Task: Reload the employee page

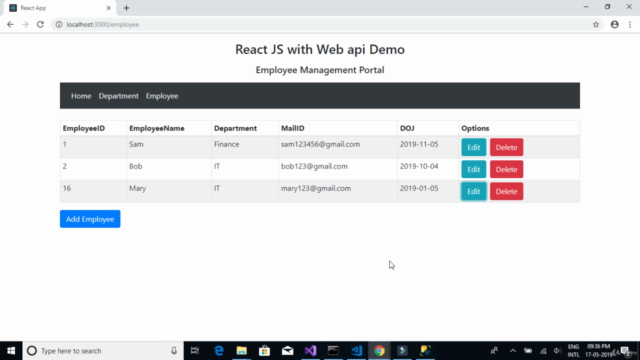Action: pyautogui.click(x=40, y=24)
